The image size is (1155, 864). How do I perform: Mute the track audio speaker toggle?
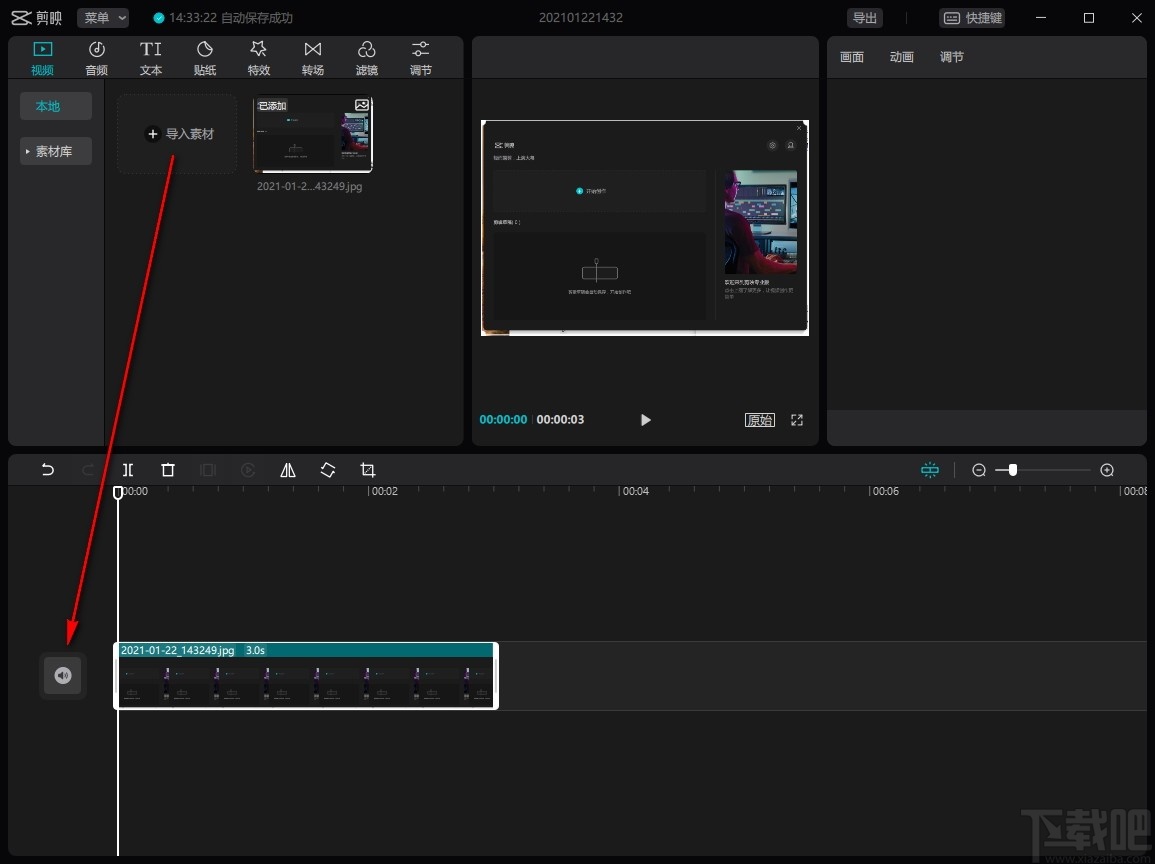tap(63, 676)
